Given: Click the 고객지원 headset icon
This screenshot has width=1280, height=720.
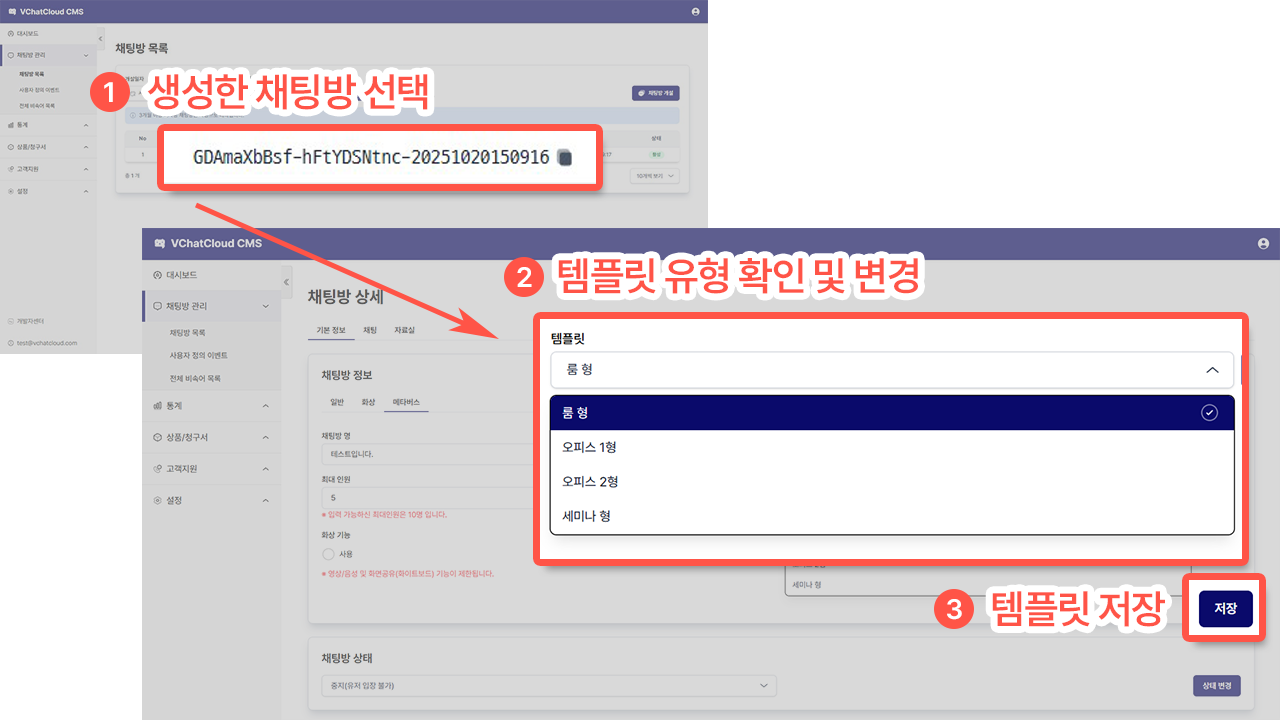Looking at the screenshot, I should pyautogui.click(x=157, y=468).
